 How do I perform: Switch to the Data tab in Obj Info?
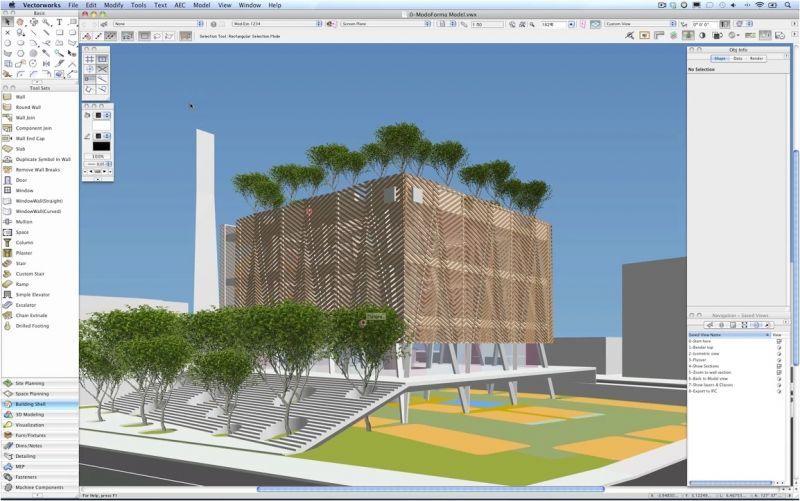click(x=738, y=58)
